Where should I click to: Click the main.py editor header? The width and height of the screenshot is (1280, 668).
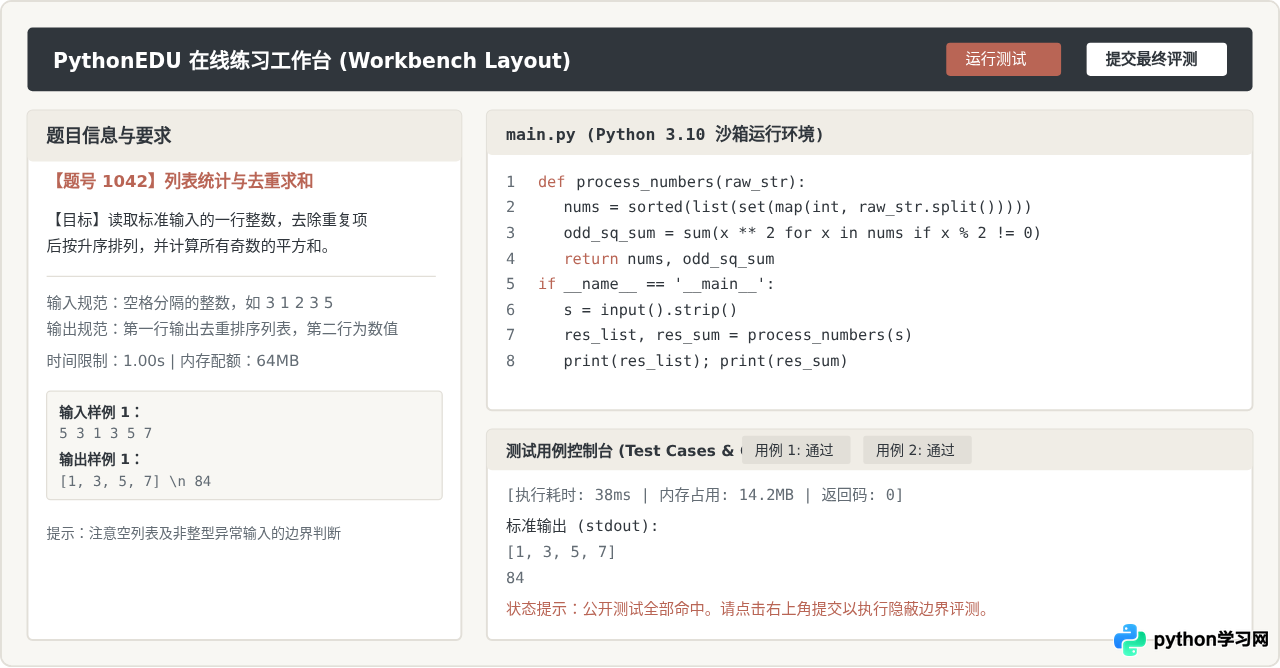869,134
